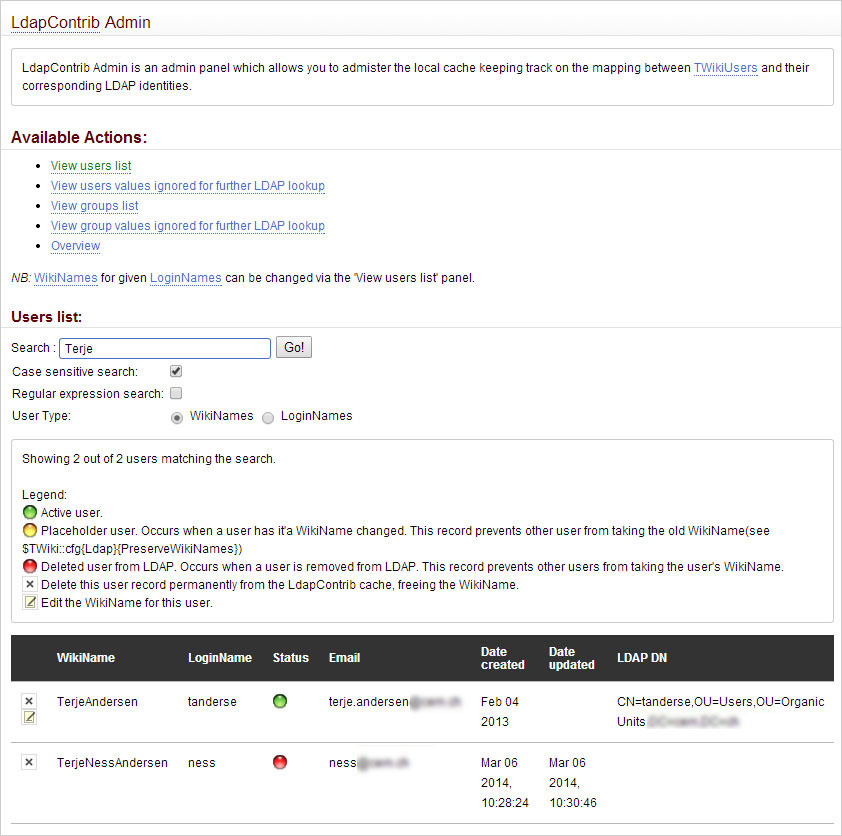This screenshot has height=836, width=842.
Task: Open the Overview panel
Action: click(x=75, y=246)
